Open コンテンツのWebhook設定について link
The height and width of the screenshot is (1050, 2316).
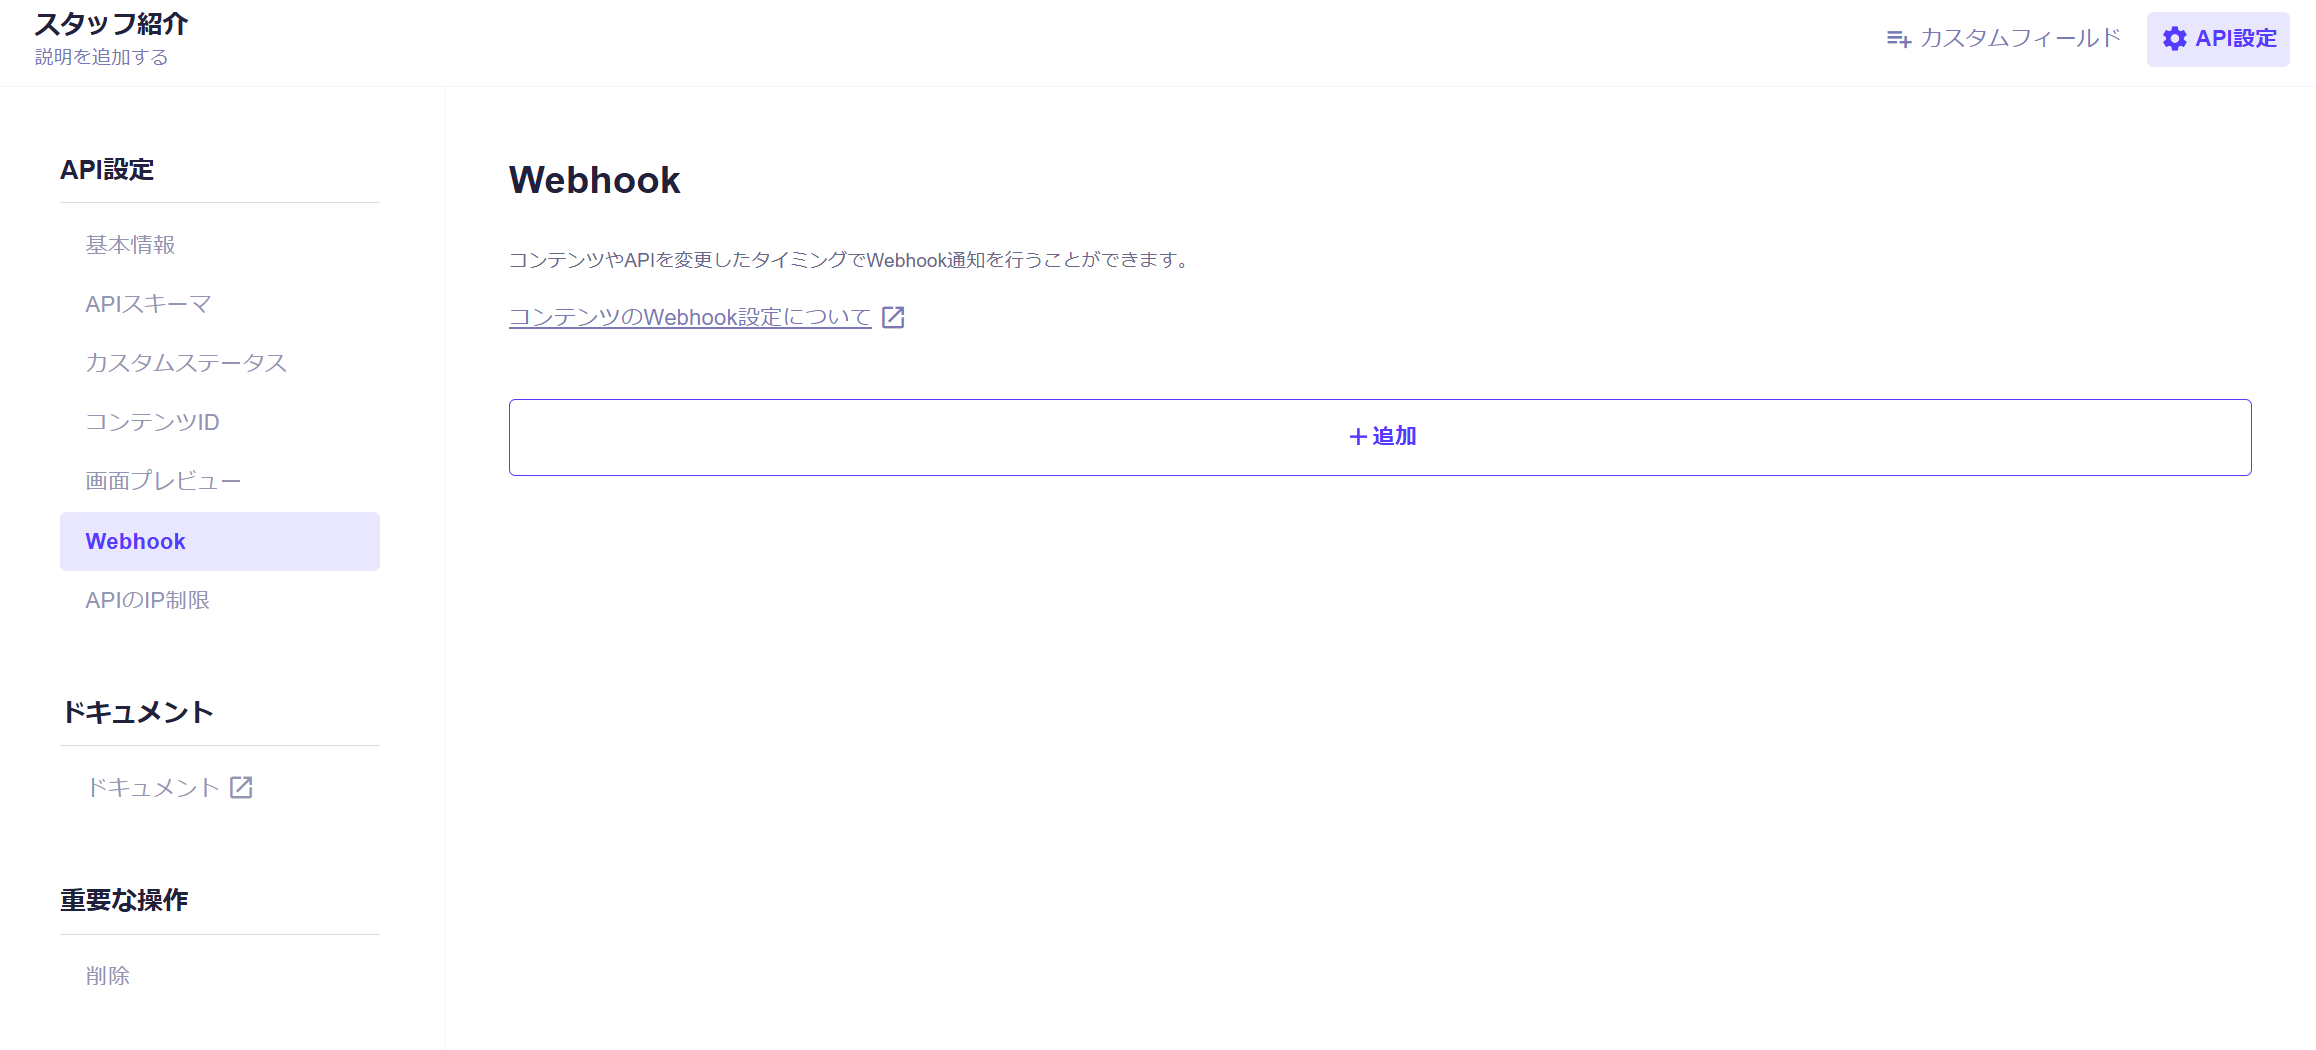pyautogui.click(x=690, y=317)
